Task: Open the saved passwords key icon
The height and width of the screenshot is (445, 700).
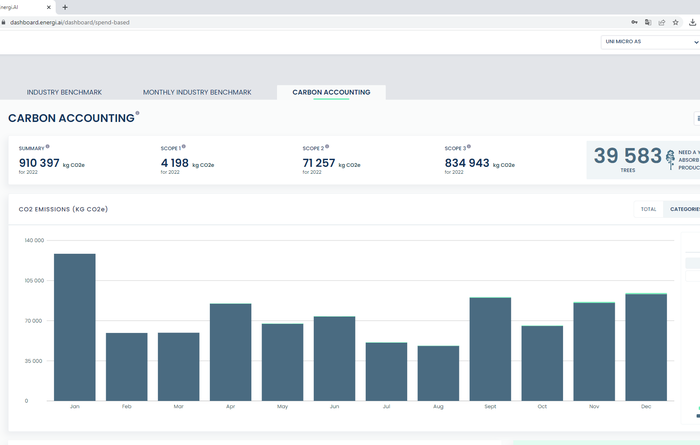Action: (634, 22)
